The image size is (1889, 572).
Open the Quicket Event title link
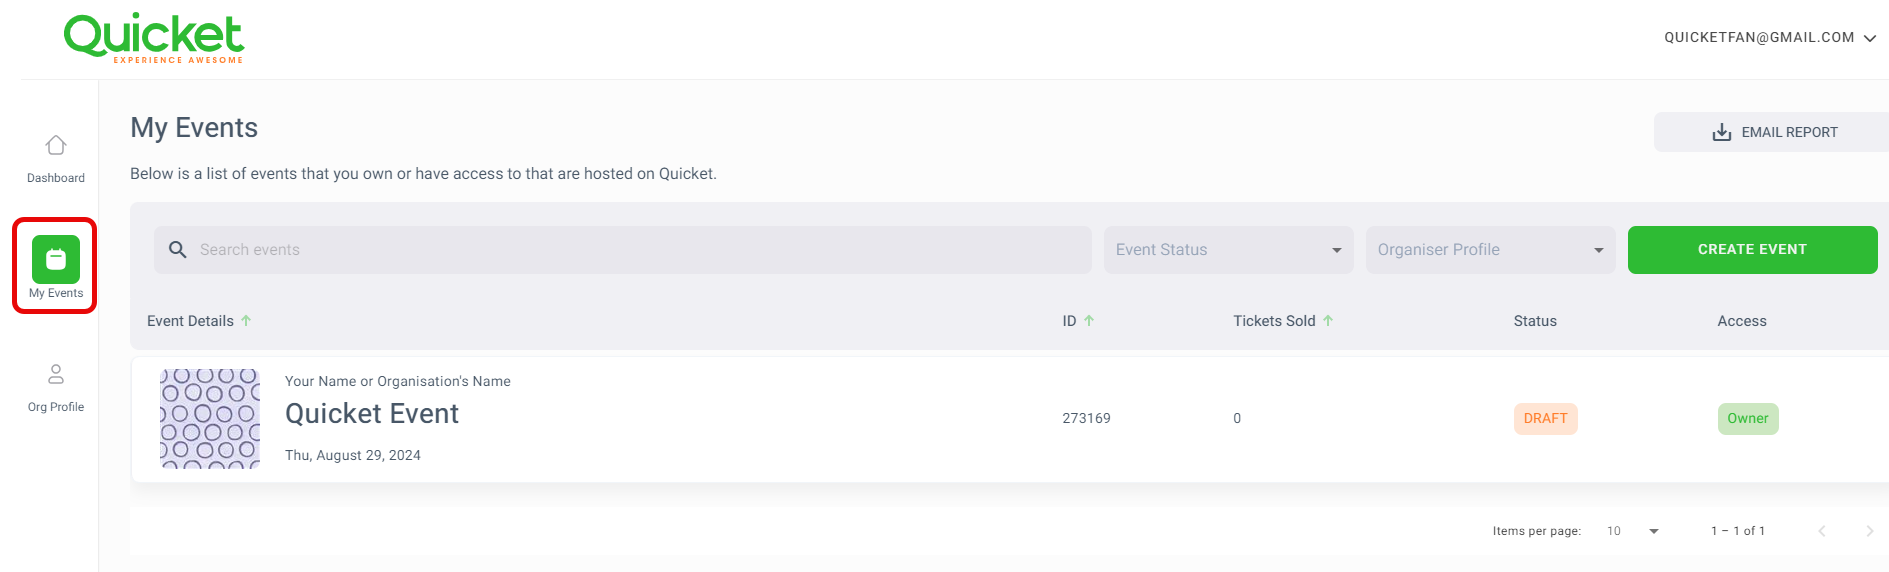point(372,414)
